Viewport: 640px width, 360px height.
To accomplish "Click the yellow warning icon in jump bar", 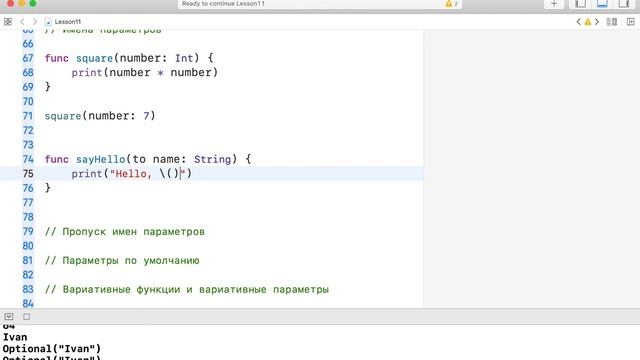I will 588,22.
